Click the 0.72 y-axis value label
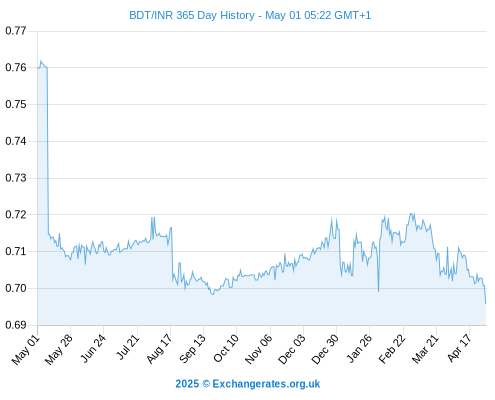 tap(16, 214)
